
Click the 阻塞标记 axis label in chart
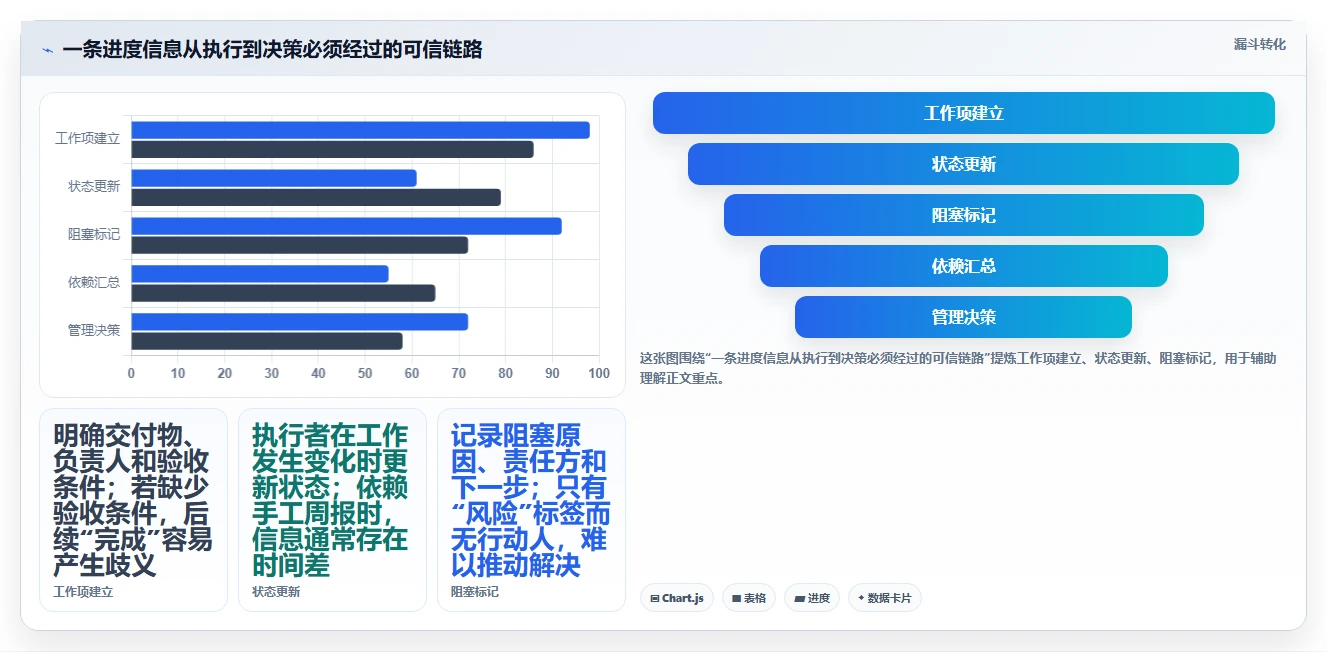pyautogui.click(x=94, y=235)
